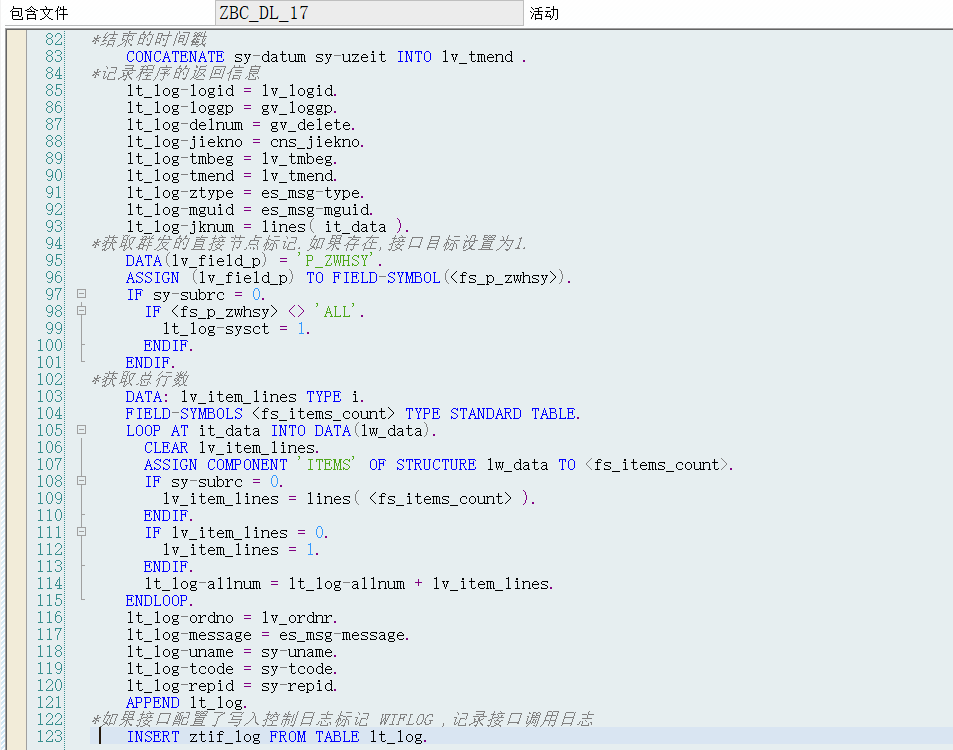Click 'INSERT ztif_log FROM TABLE lt_log.' line
This screenshot has width=953, height=750.
277,737
